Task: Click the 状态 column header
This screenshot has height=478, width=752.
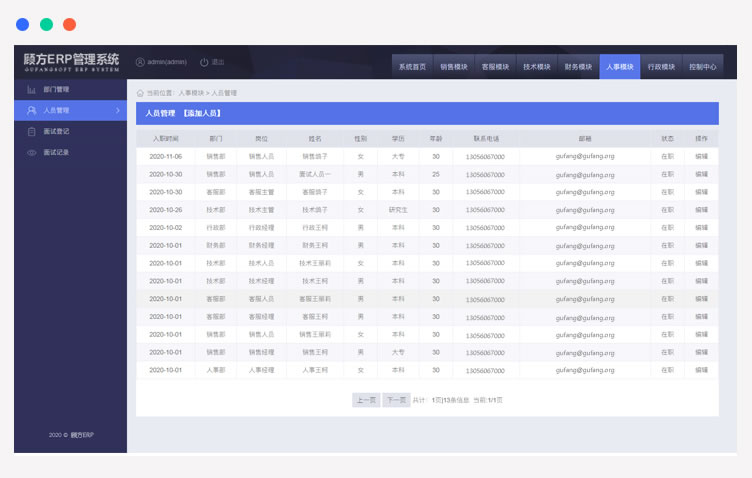Action: click(668, 139)
